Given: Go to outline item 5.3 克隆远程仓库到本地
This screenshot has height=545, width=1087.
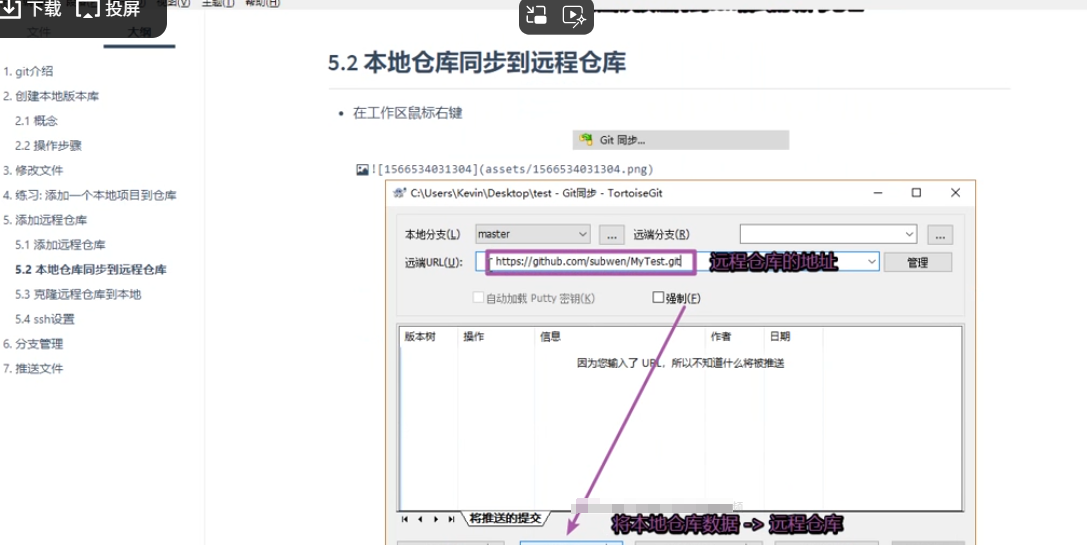Looking at the screenshot, I should 78,295.
